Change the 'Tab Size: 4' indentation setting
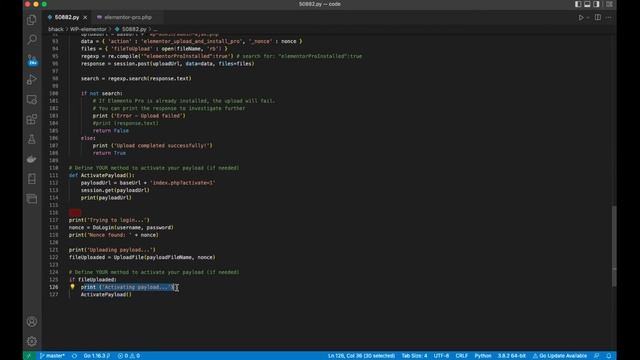640x360 pixels. (x=414, y=356)
